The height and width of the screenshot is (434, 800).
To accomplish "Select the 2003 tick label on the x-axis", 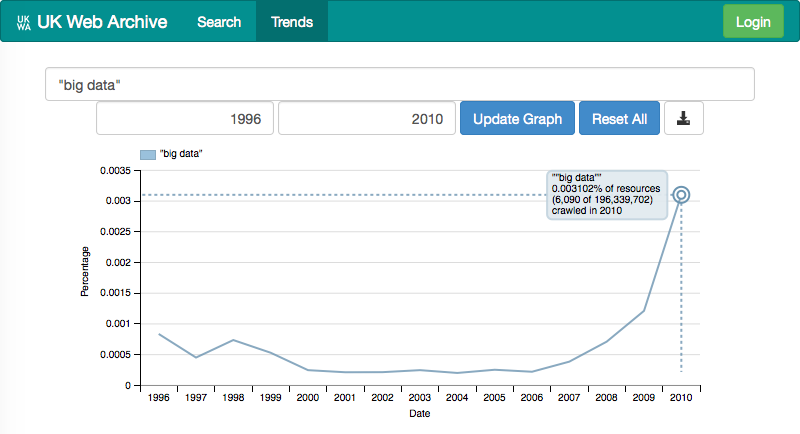I will tap(419, 398).
